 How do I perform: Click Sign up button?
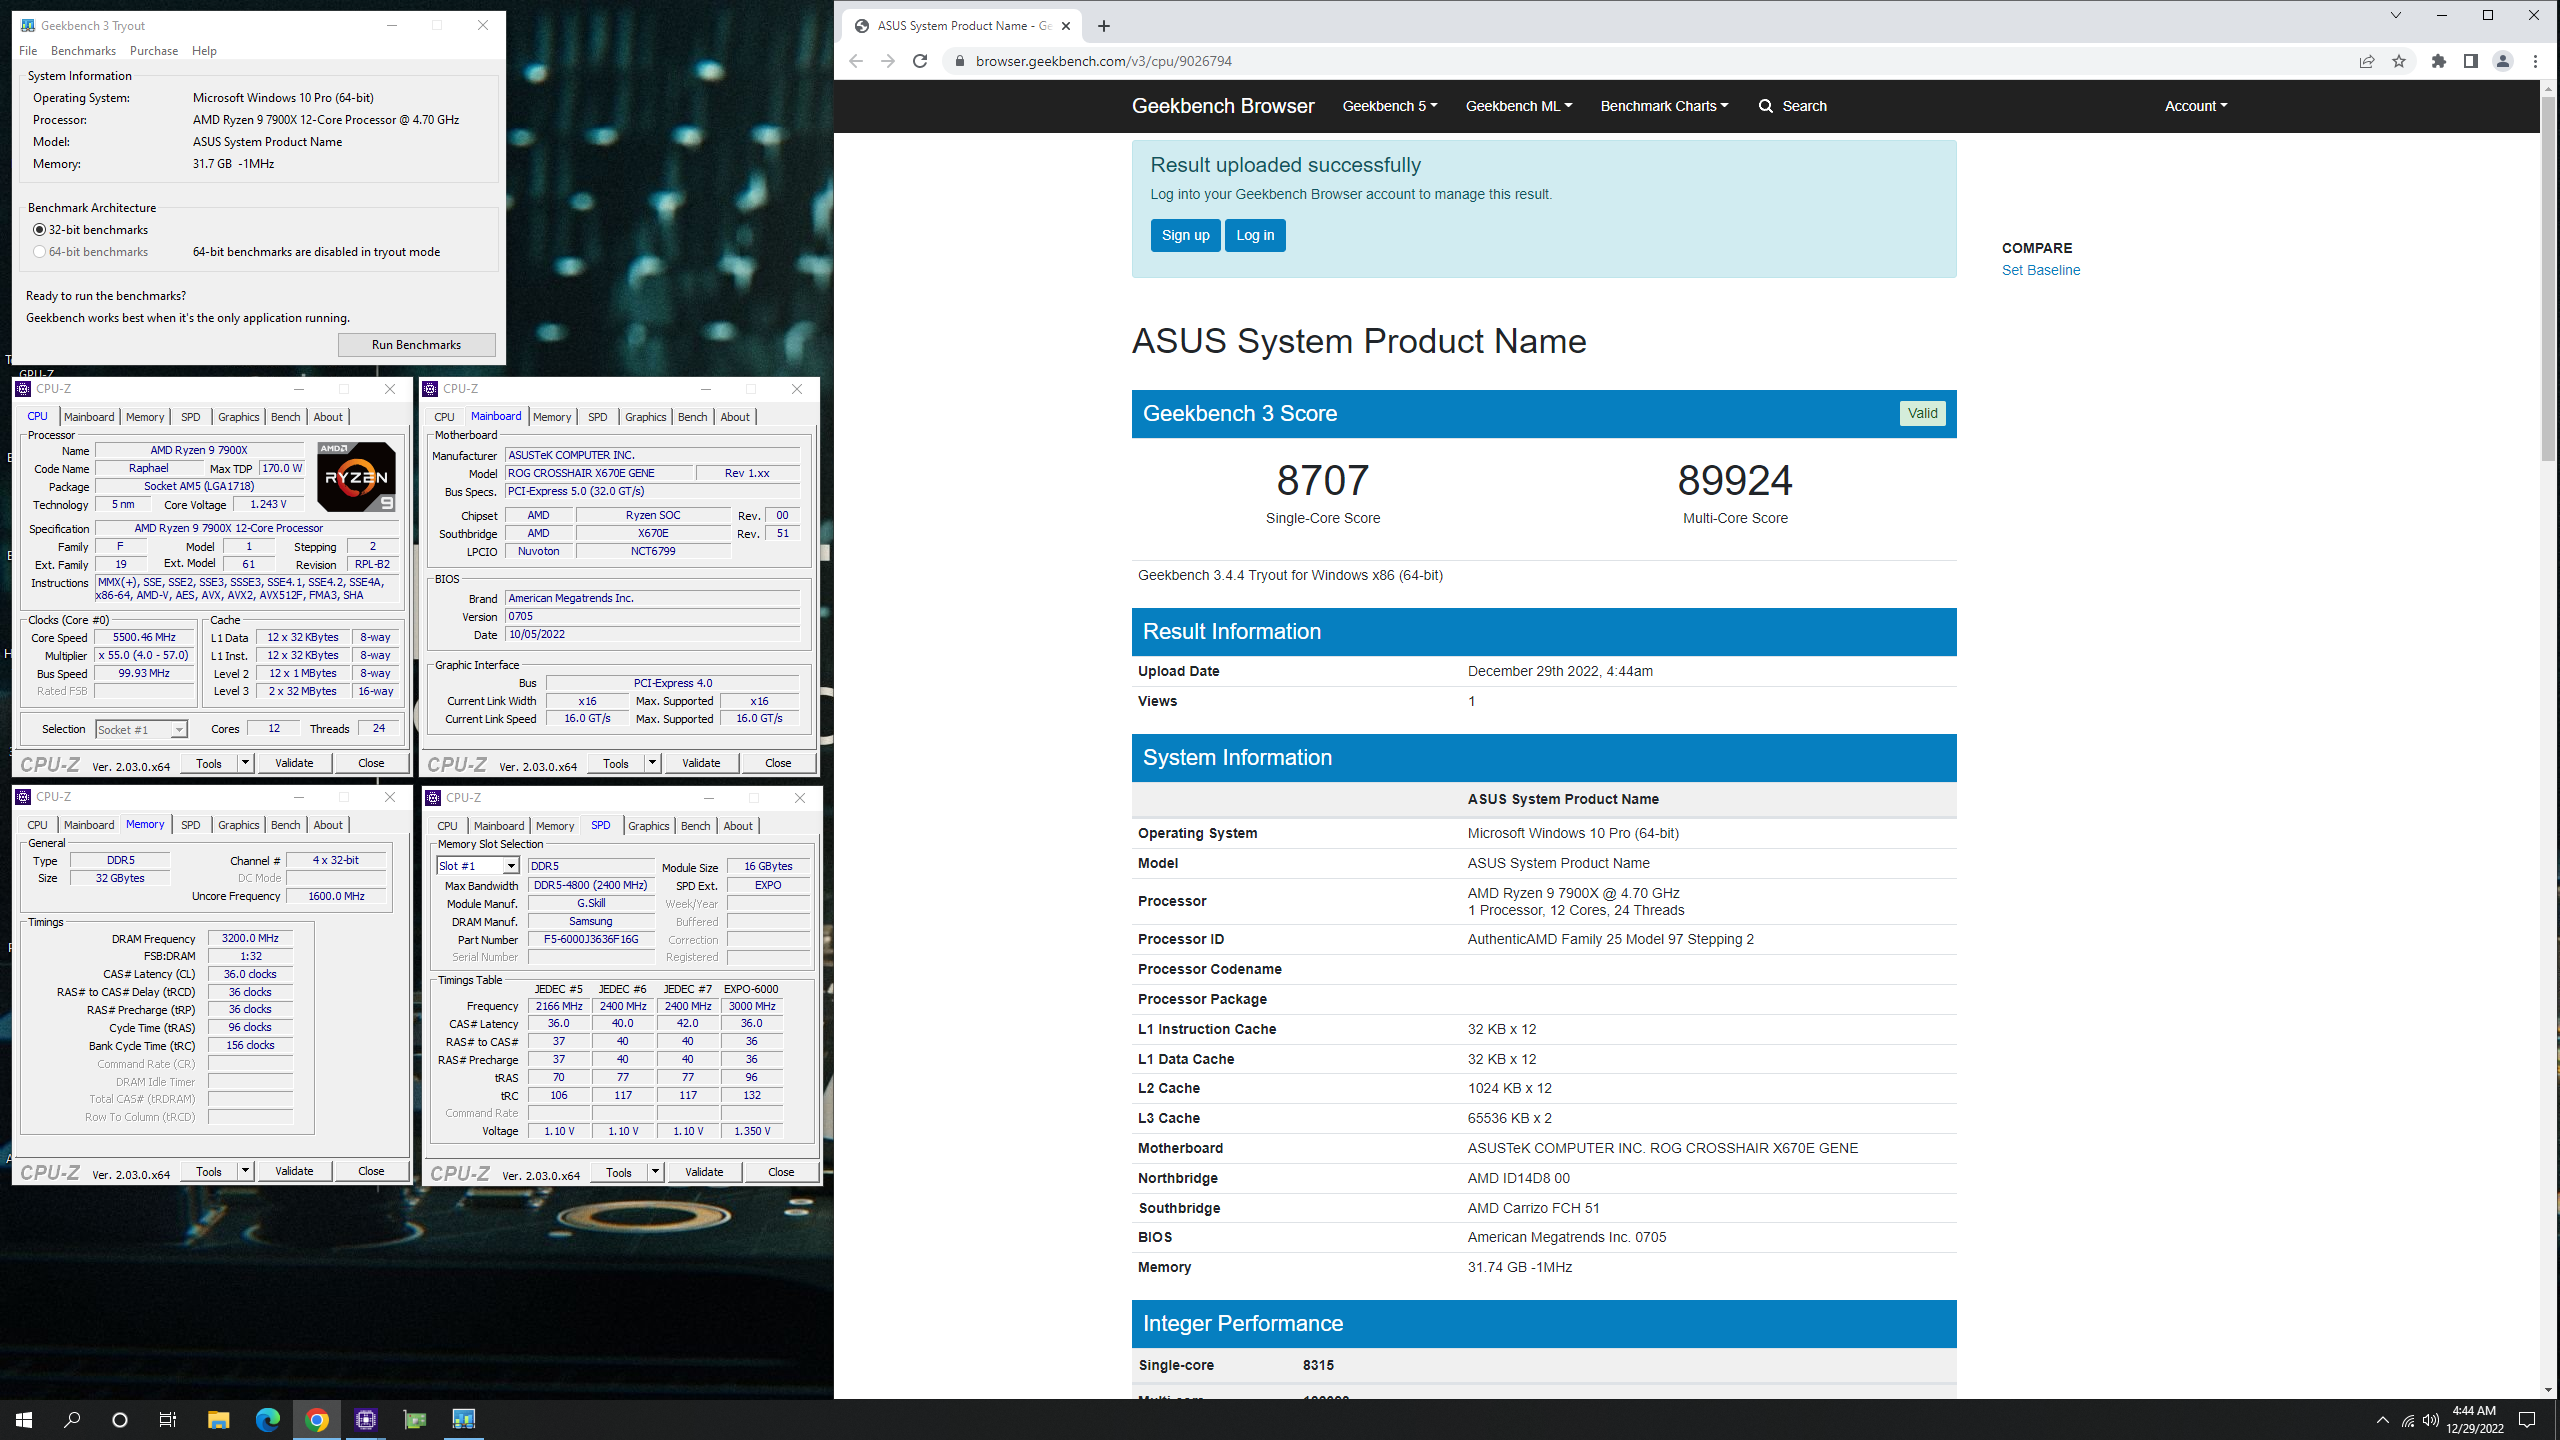click(1185, 235)
